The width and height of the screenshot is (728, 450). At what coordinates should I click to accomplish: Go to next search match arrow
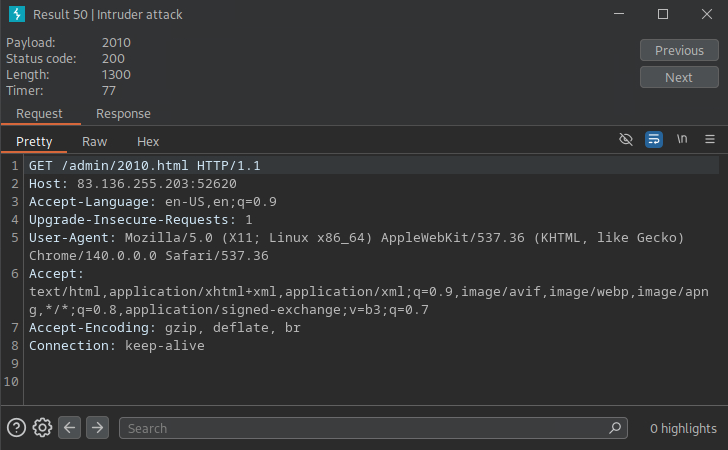point(97,428)
